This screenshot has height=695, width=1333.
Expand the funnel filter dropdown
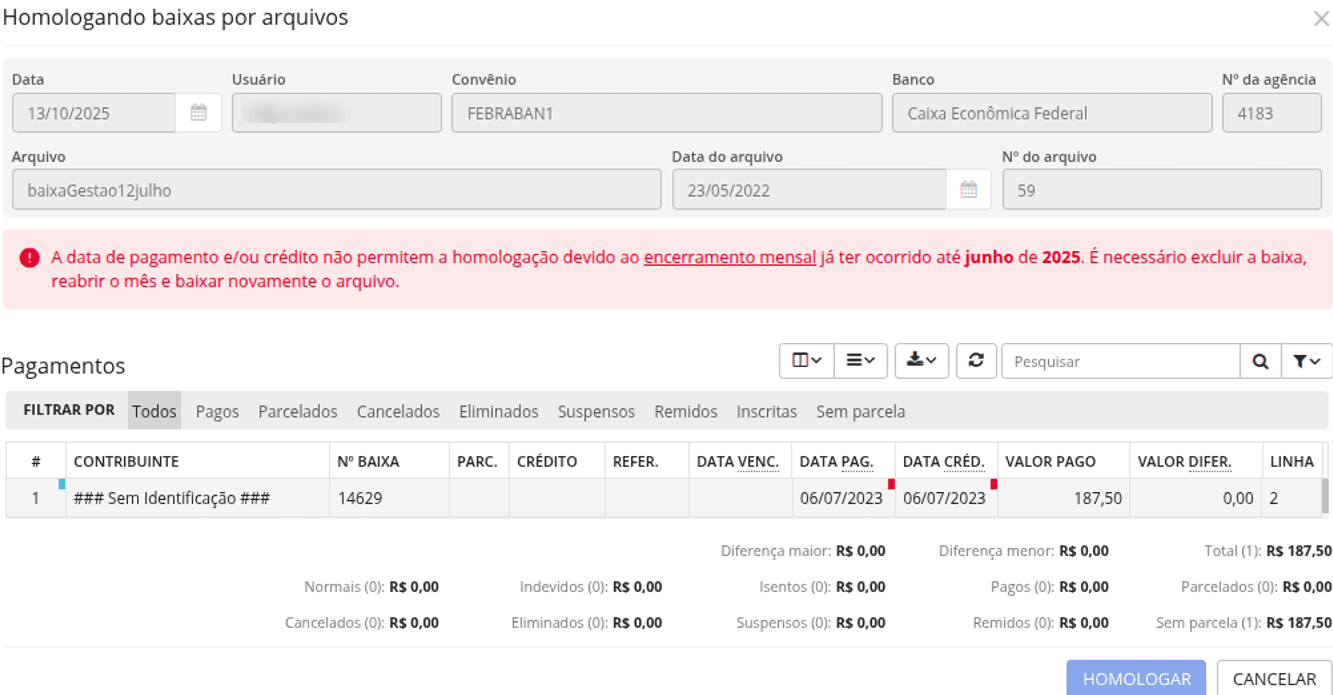click(1306, 362)
